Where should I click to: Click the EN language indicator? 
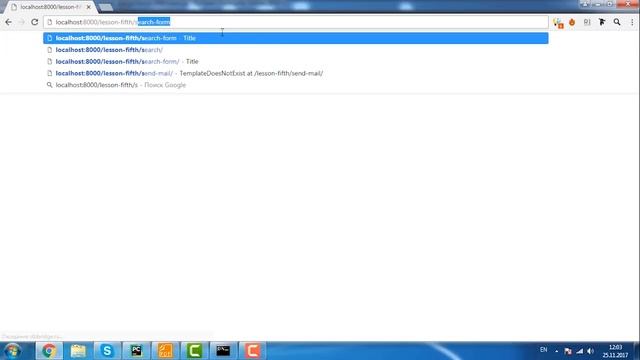point(543,350)
